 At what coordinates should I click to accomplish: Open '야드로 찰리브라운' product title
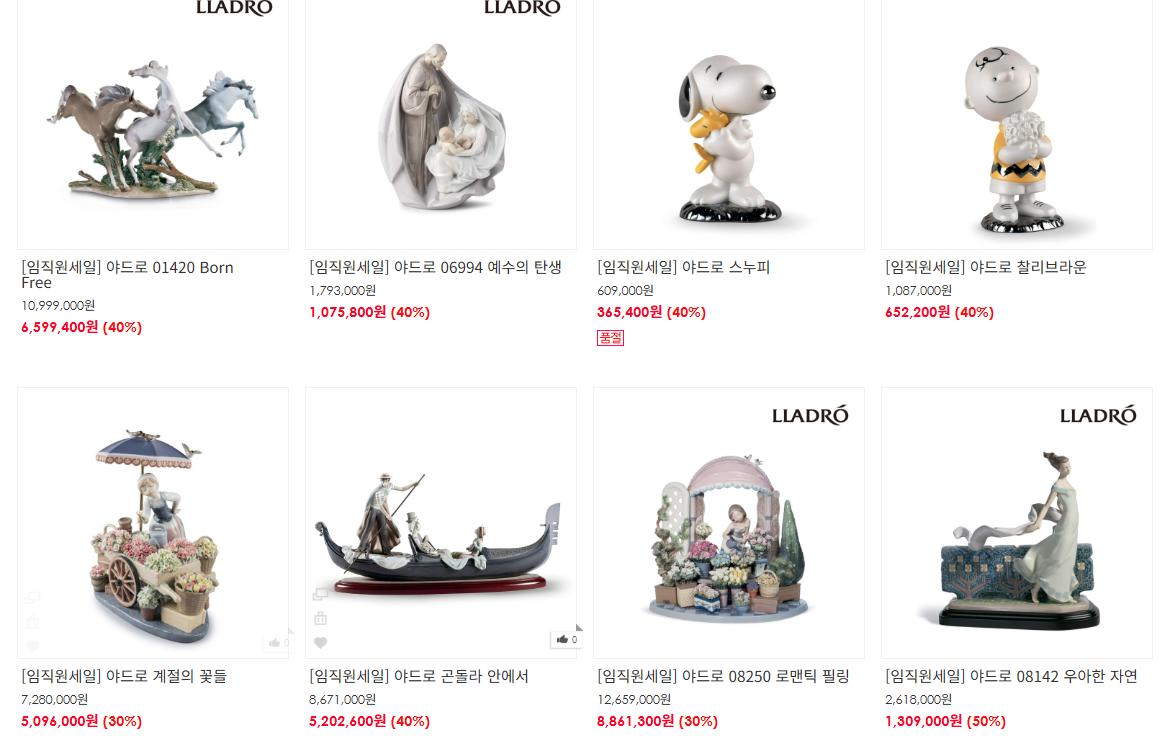pos(986,267)
